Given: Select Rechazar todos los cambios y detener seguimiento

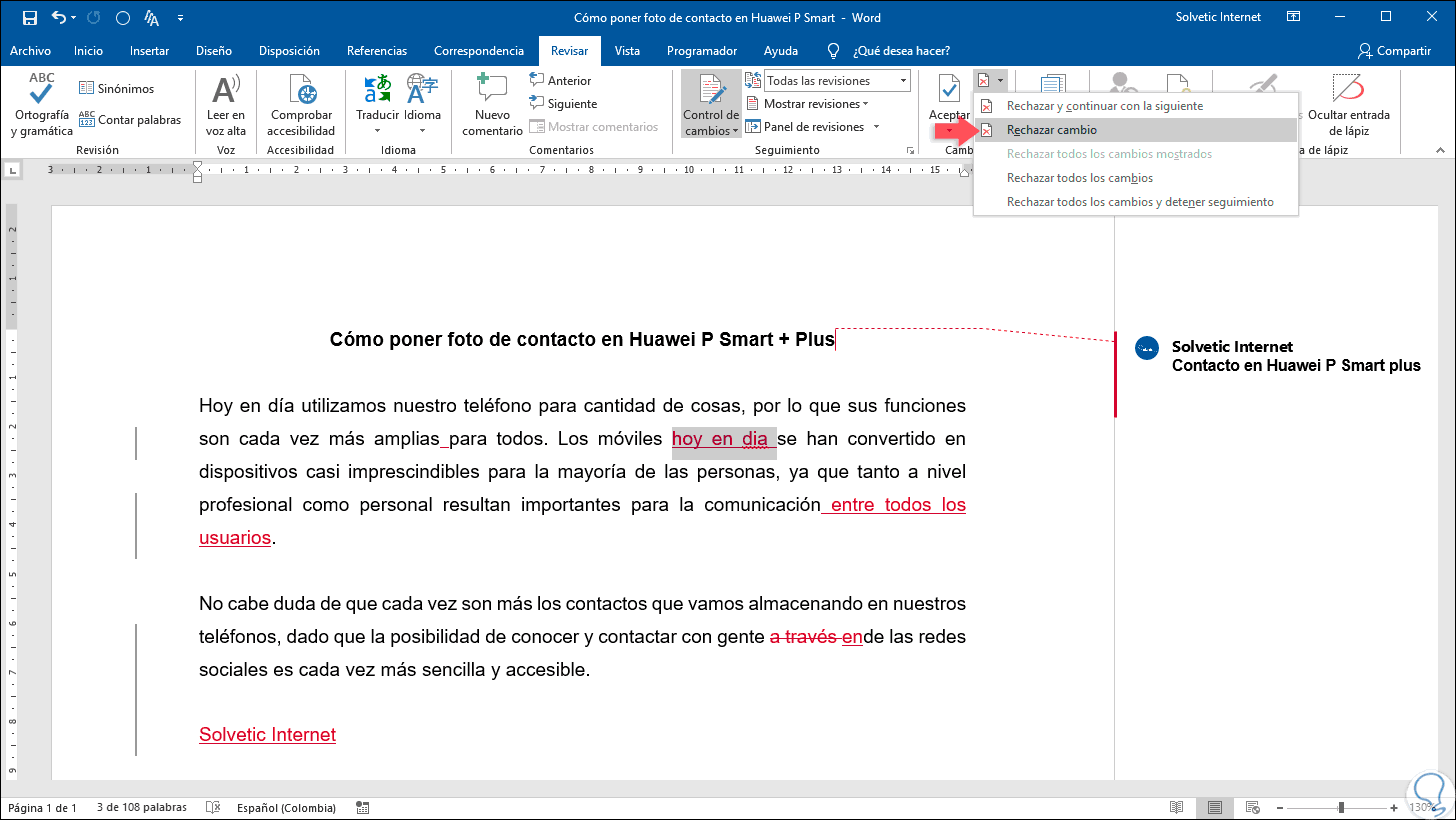Looking at the screenshot, I should [x=1136, y=202].
